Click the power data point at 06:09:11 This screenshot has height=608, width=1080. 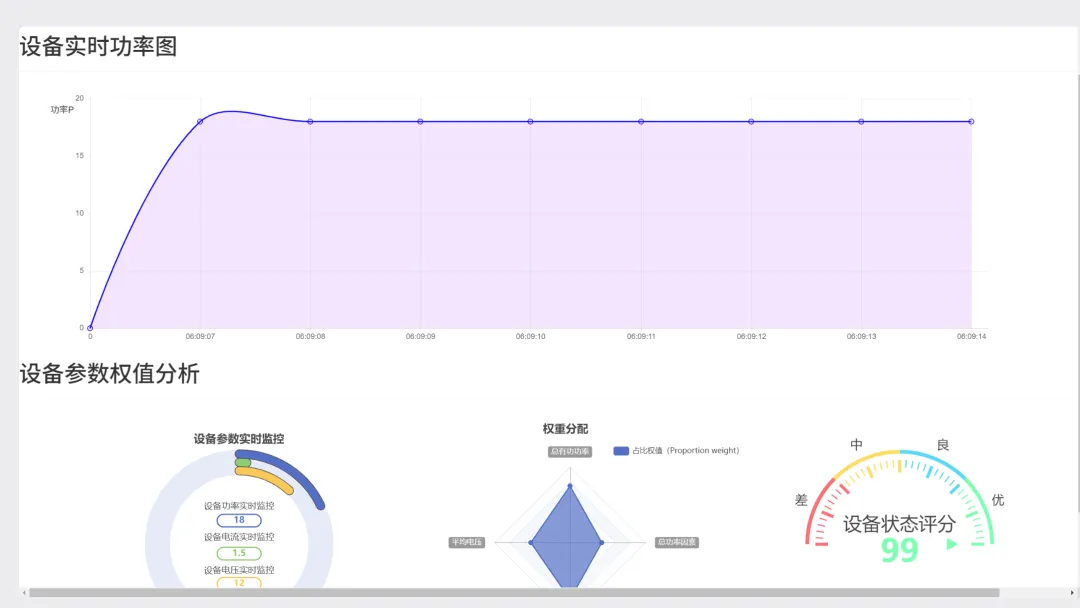pos(641,121)
